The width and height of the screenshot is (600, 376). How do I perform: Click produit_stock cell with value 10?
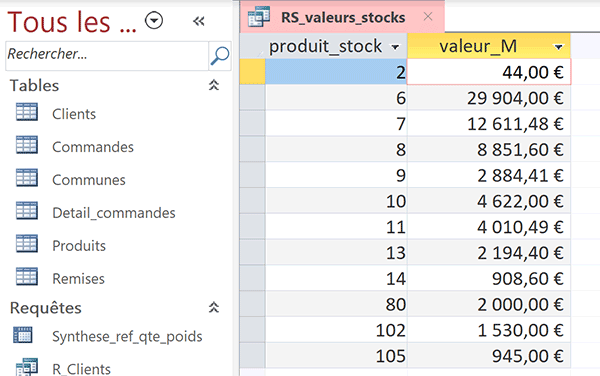point(336,201)
